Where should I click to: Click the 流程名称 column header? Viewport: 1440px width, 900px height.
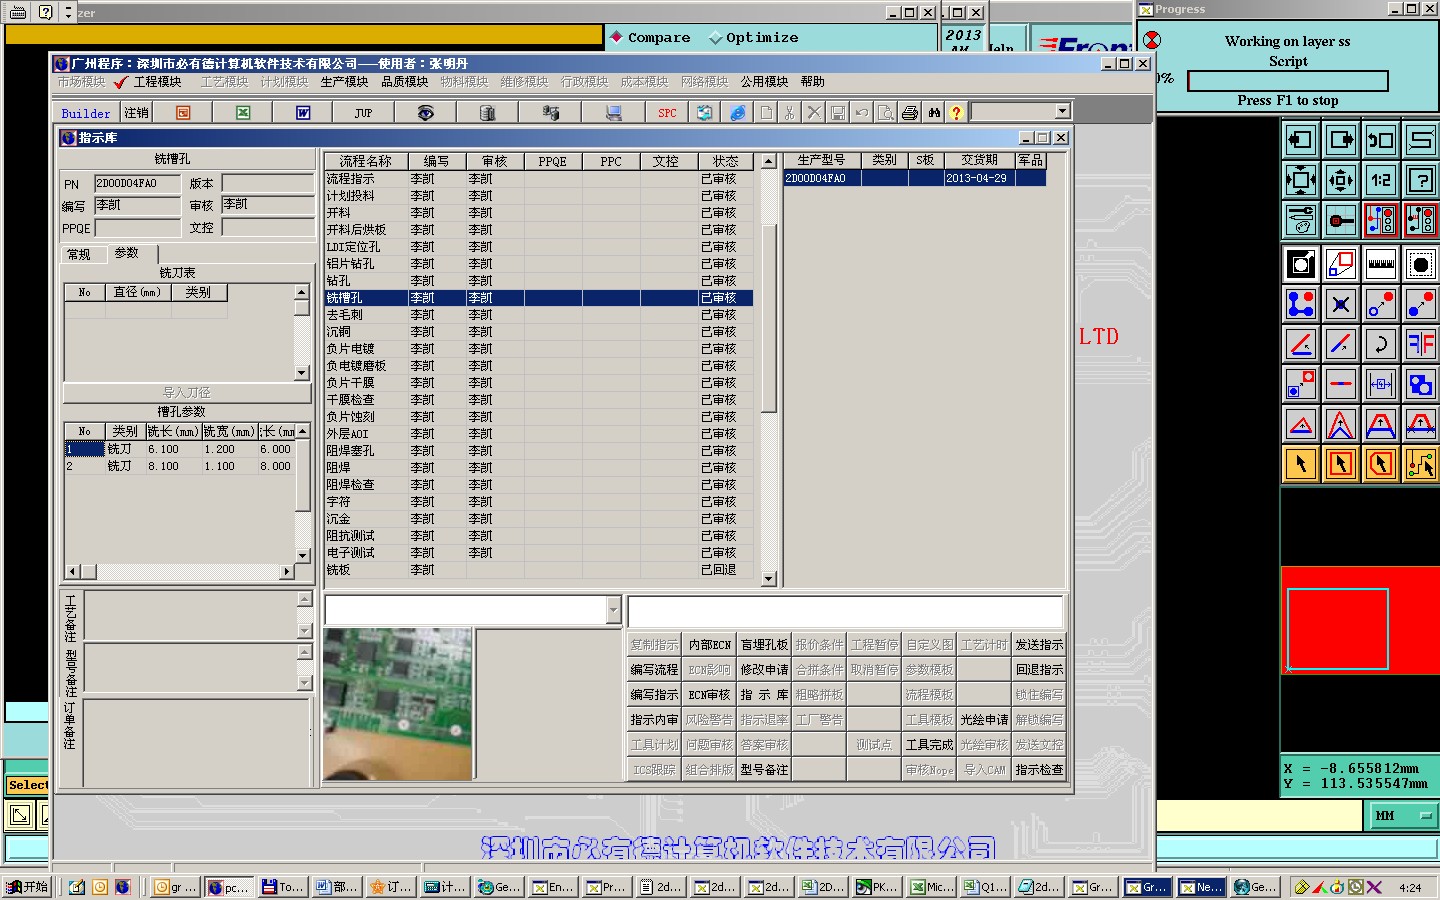[x=365, y=161]
